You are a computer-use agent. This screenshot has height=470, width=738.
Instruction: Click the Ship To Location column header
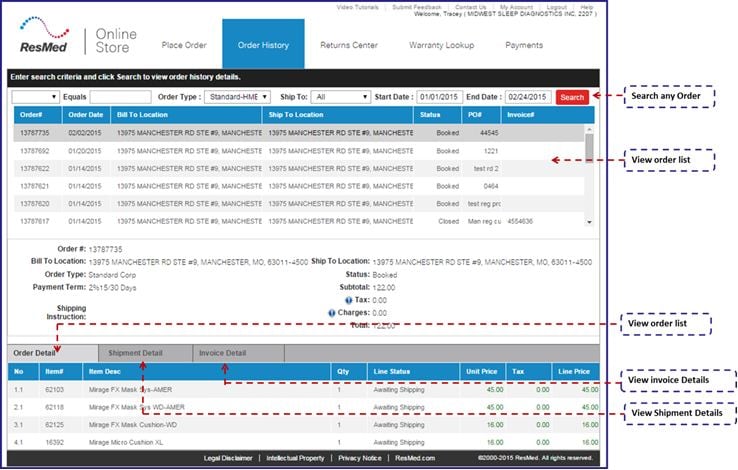pos(337,115)
